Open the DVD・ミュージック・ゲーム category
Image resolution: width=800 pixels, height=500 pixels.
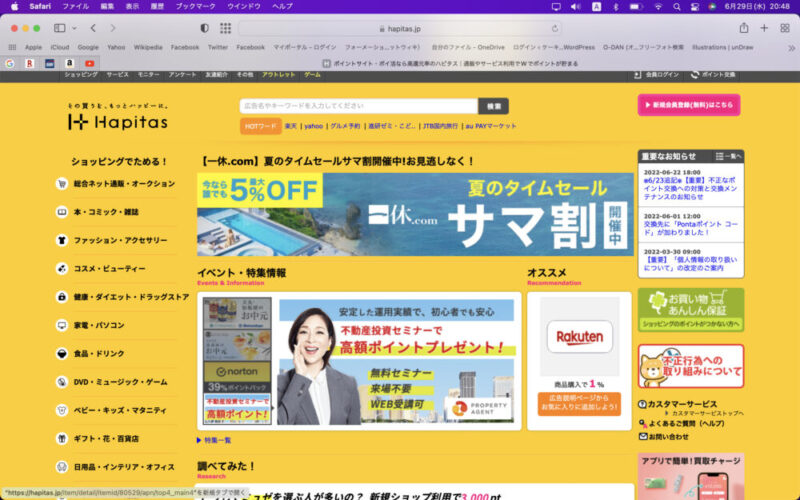coord(120,382)
